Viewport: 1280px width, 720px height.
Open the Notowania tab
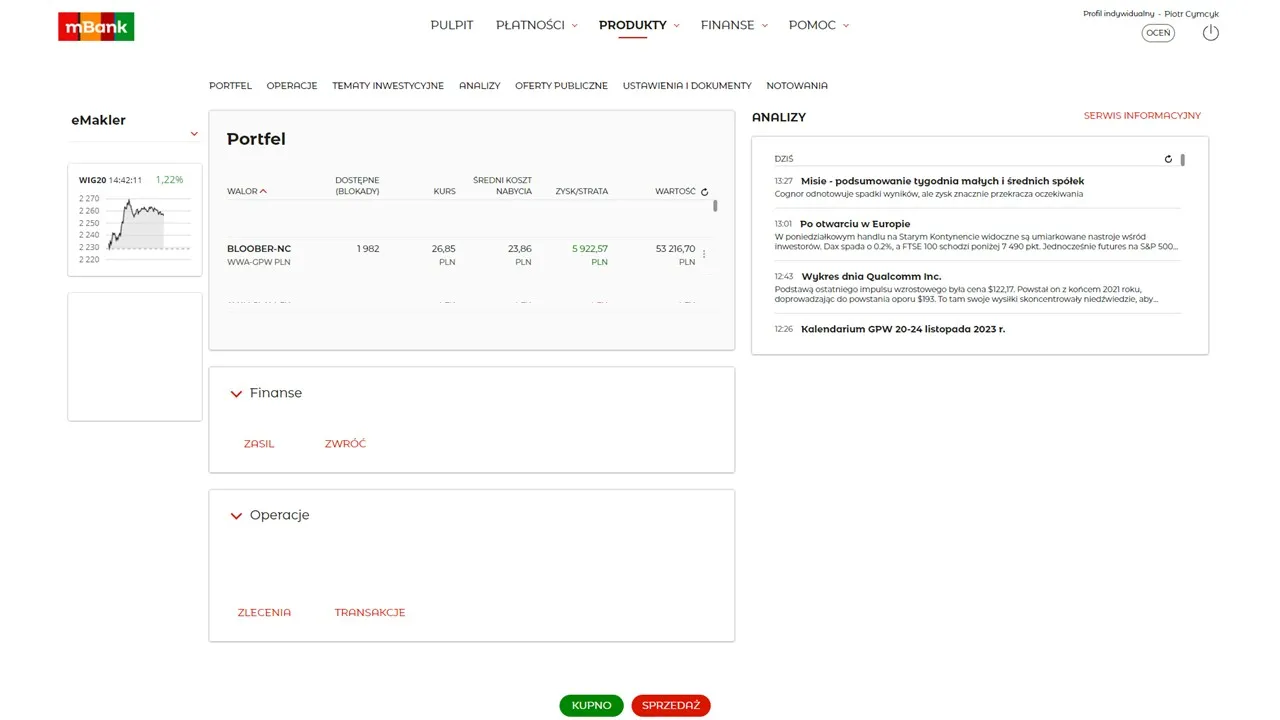coord(797,86)
